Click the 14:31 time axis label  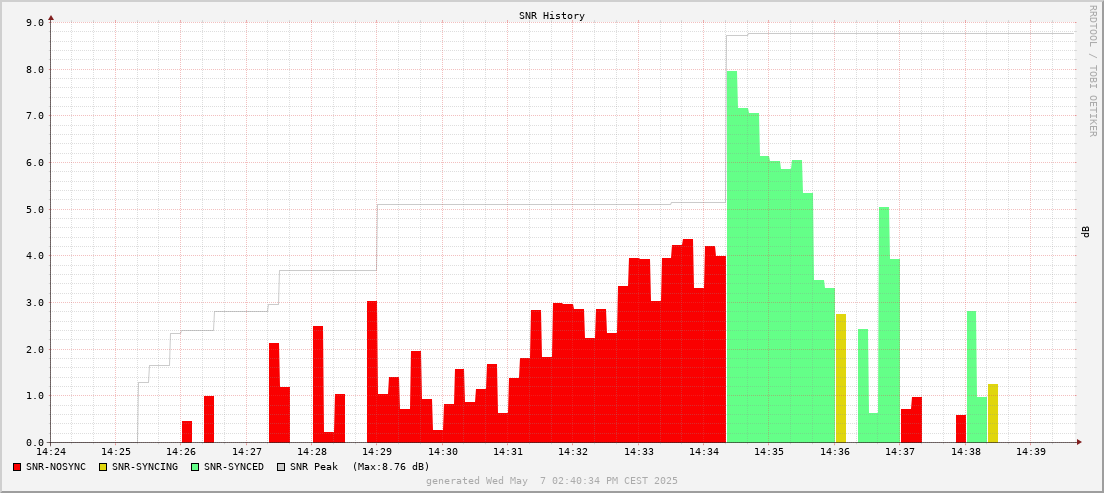508,451
